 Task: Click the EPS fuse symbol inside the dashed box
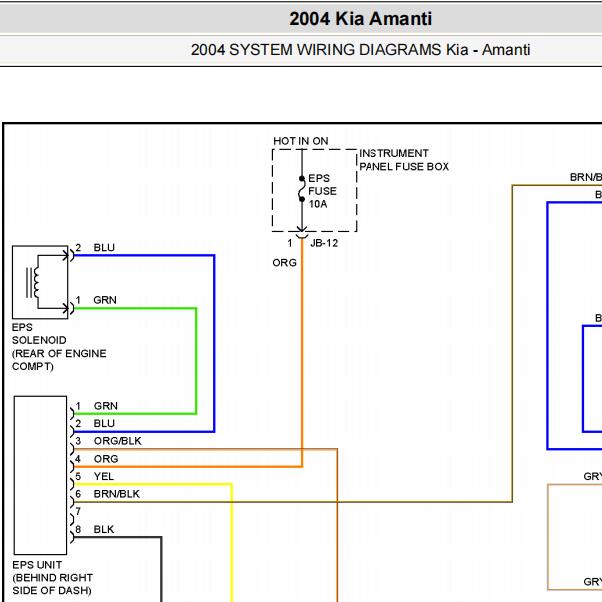[302, 189]
